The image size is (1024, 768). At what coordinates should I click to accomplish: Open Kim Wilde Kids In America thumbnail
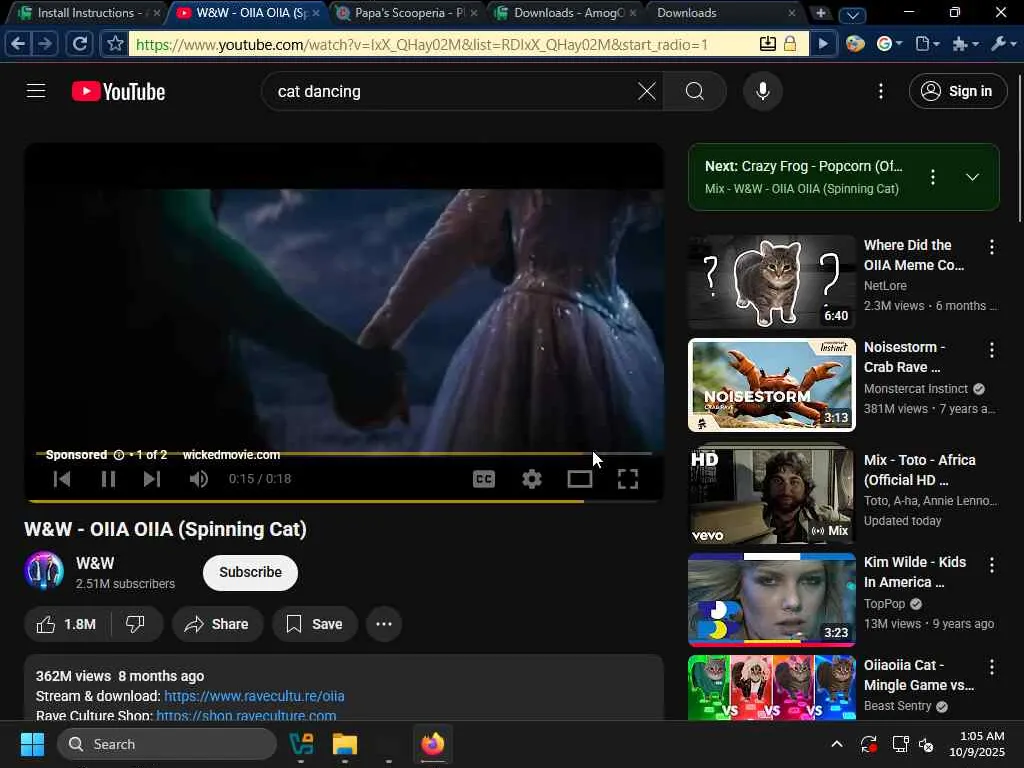click(772, 600)
